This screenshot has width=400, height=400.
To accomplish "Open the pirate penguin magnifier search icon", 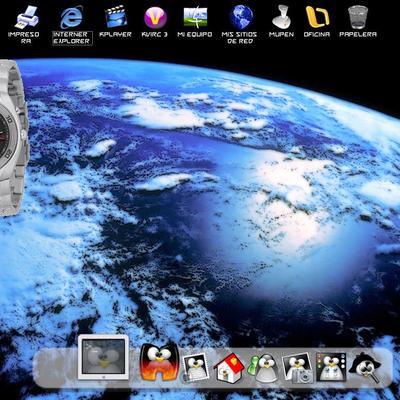I will [365, 367].
